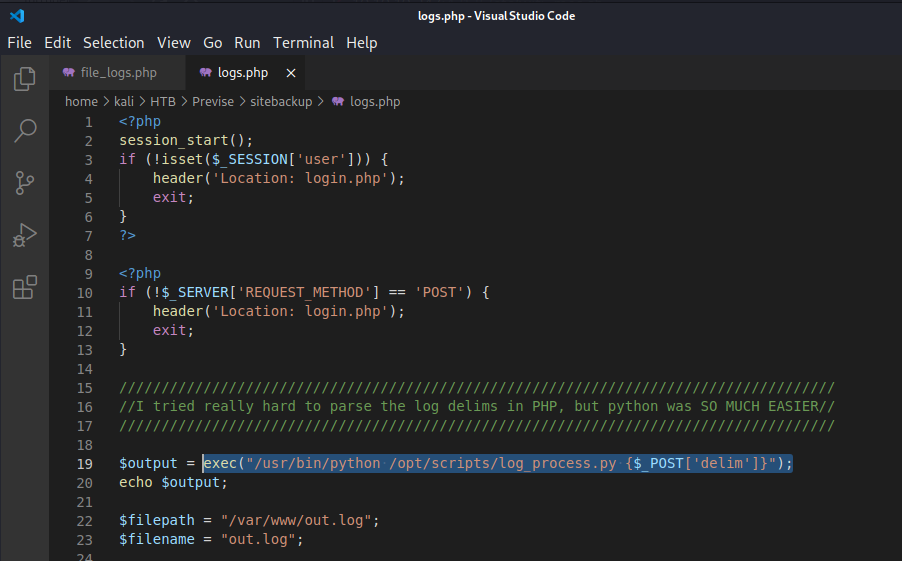This screenshot has width=902, height=561.
Task: Expand the sitebackup breadcrumb folder
Action: (x=280, y=101)
